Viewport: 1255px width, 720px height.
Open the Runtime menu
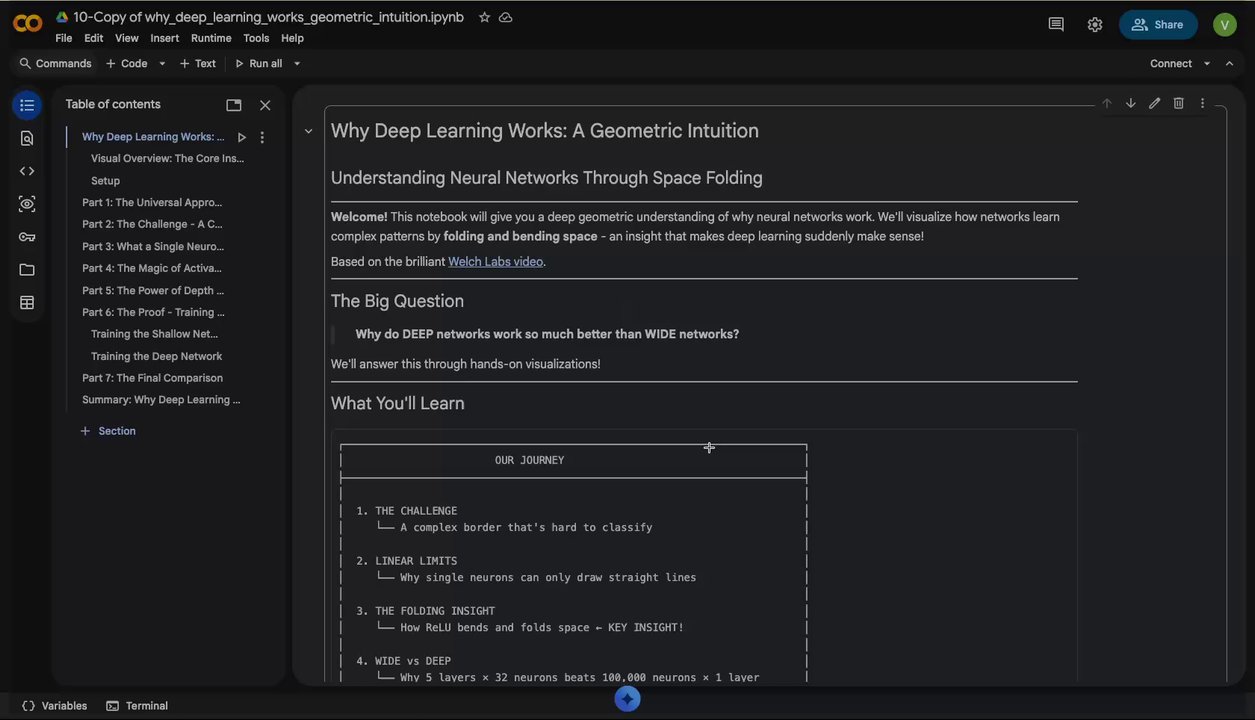click(x=211, y=38)
